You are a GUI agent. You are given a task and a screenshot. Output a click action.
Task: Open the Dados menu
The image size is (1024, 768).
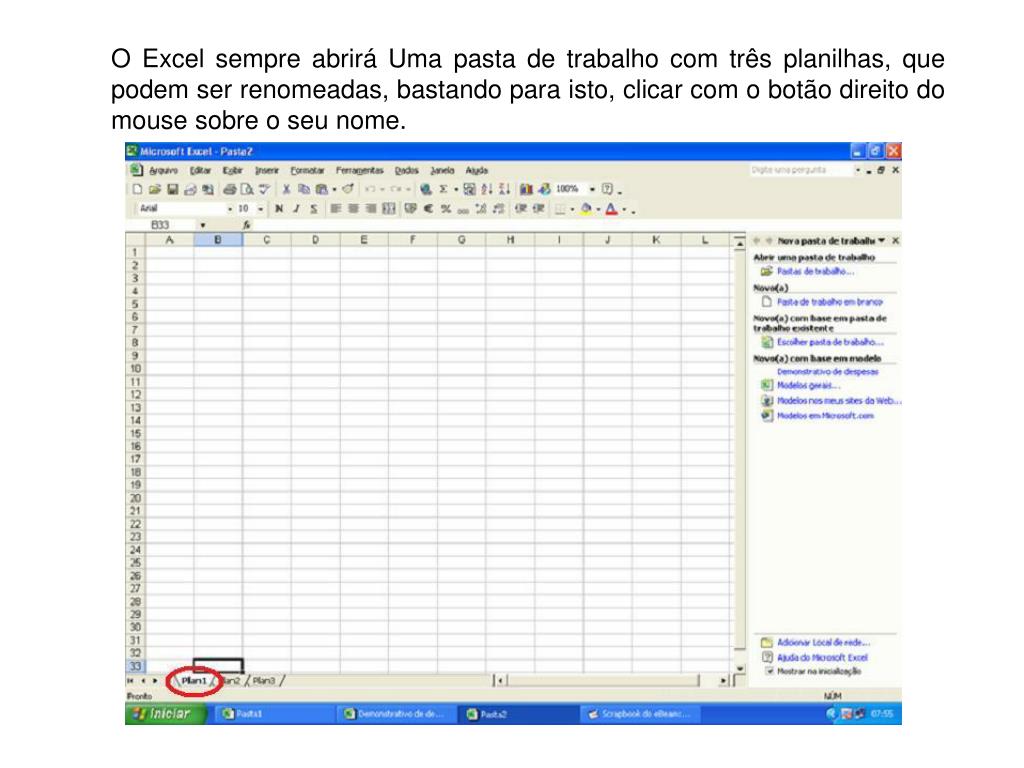406,170
